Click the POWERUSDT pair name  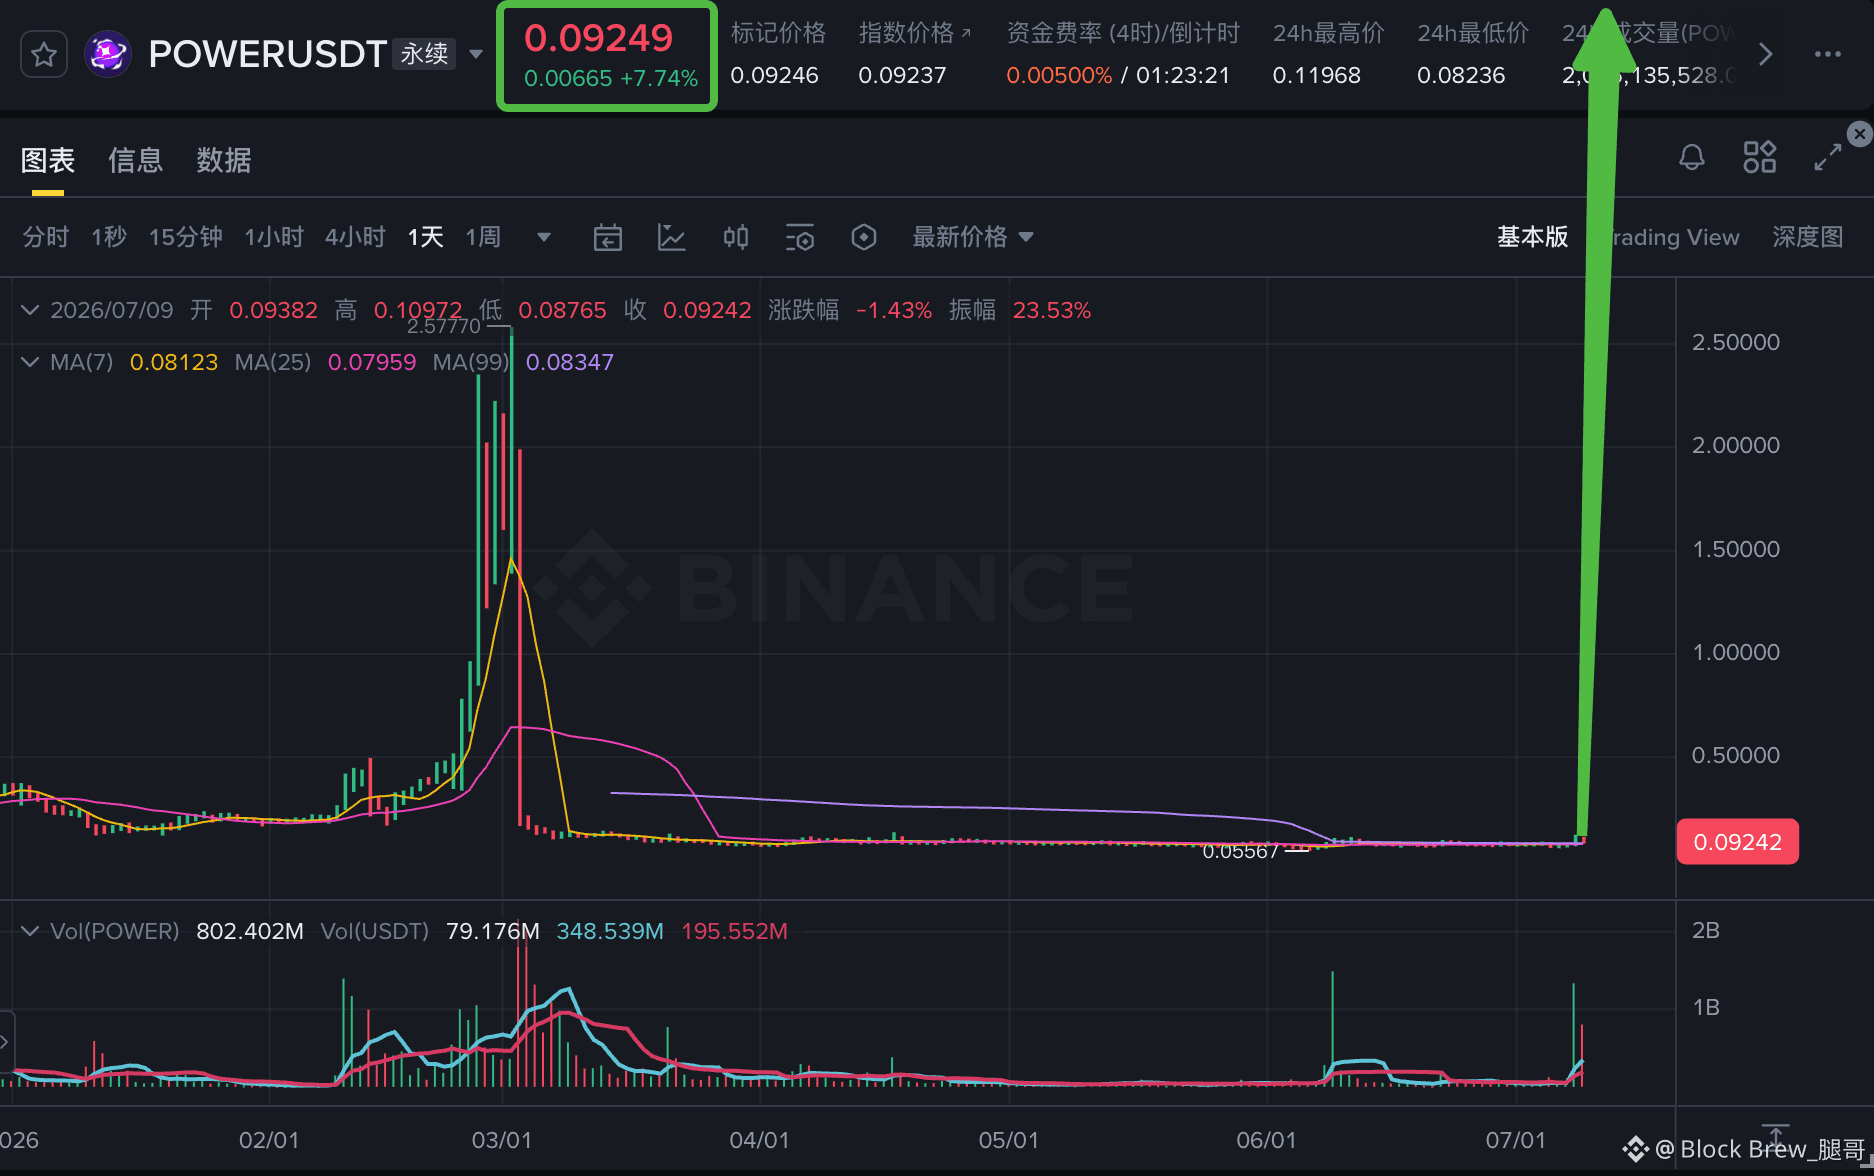(x=267, y=54)
